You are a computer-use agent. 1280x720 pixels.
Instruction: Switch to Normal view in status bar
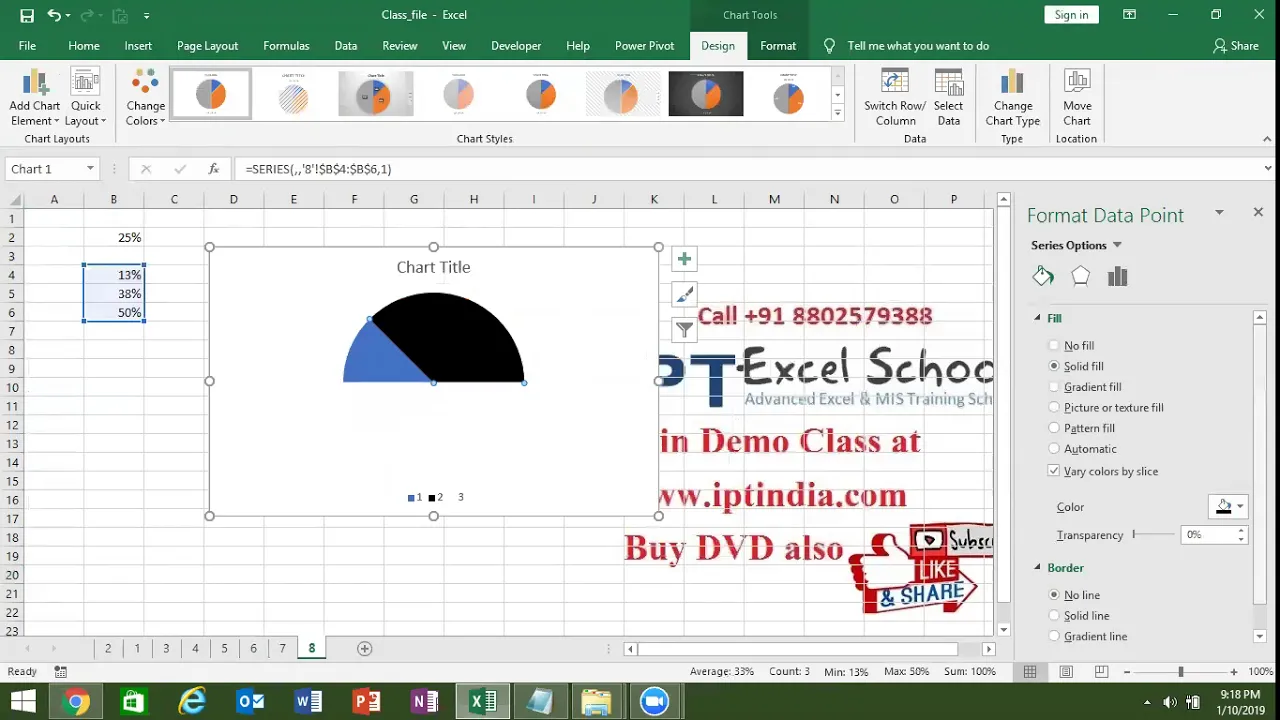point(1030,672)
